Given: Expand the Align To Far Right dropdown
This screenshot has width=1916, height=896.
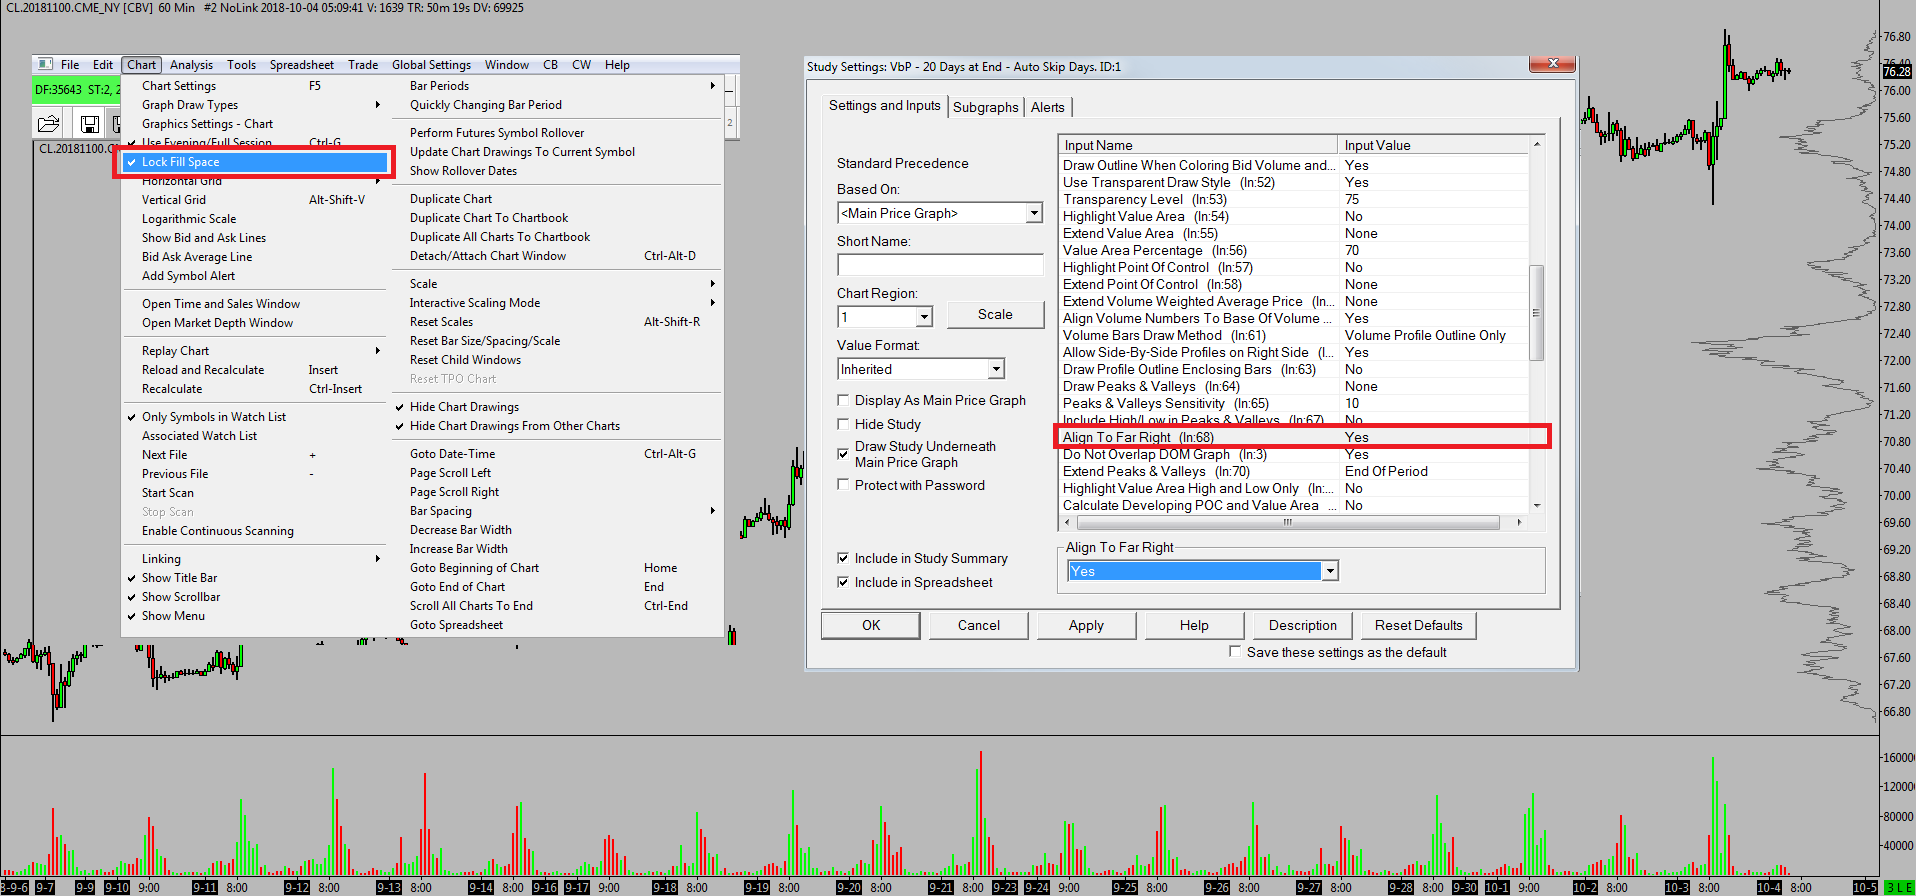Looking at the screenshot, I should click(x=1329, y=571).
